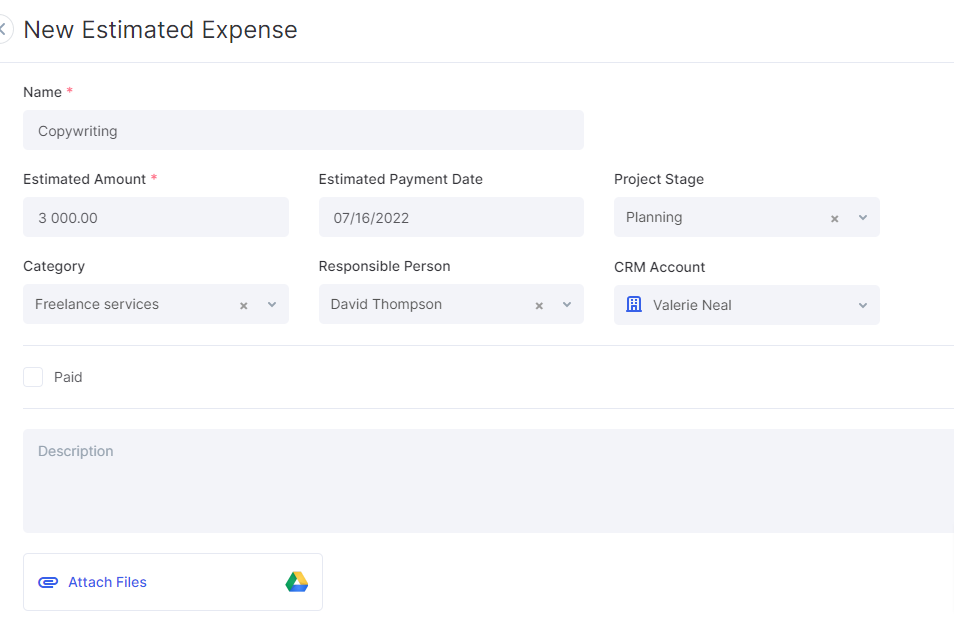This screenshot has width=954, height=631.
Task: Click the Attach Files link
Action: (x=107, y=582)
